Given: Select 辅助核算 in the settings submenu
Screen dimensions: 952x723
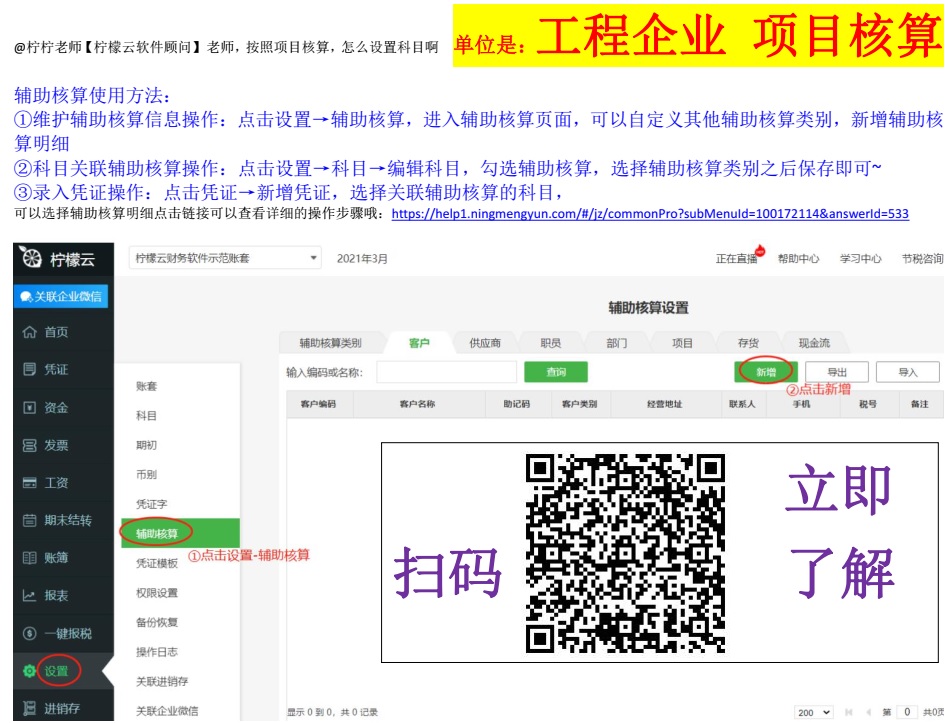Looking at the screenshot, I should [164, 534].
